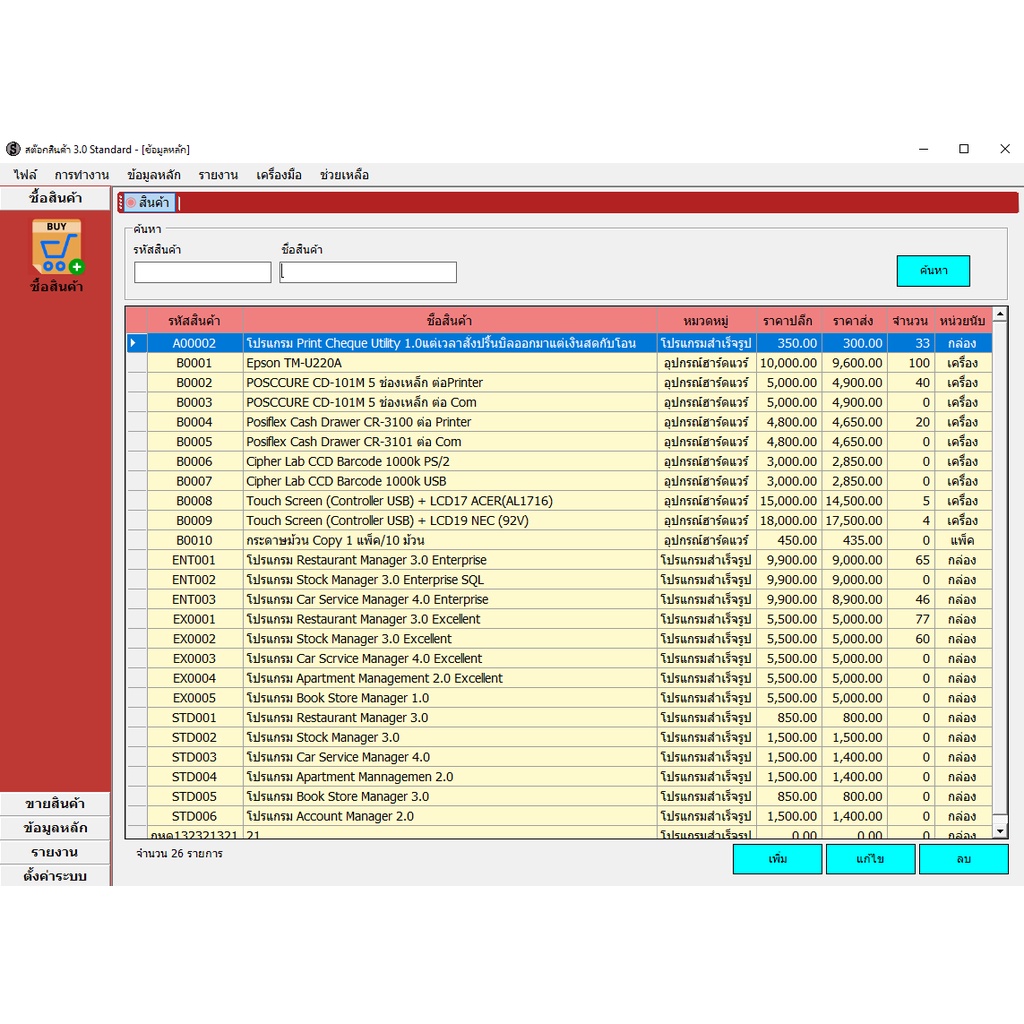The height and width of the screenshot is (1024, 1024).
Task: Sort by the รหัสสินค้า column header
Action: click(x=195, y=321)
